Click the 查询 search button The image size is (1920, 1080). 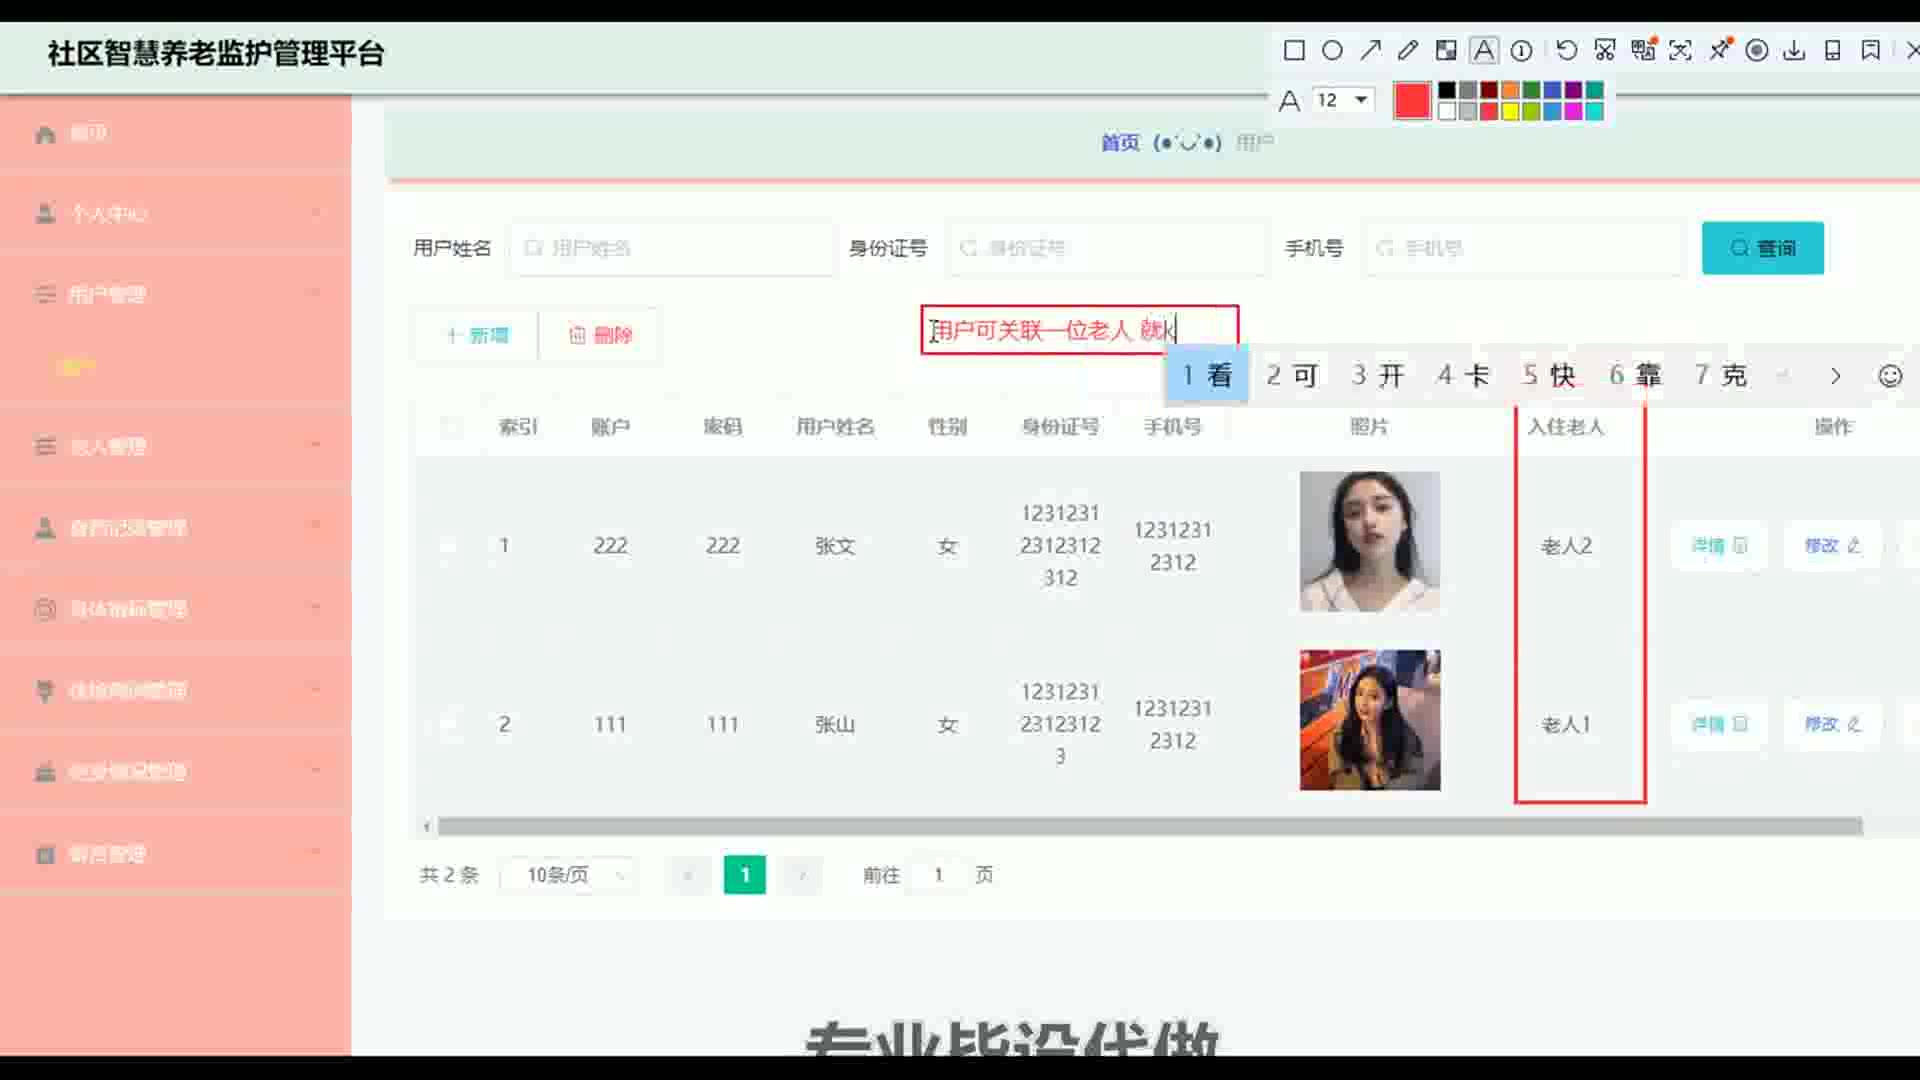click(x=1762, y=248)
